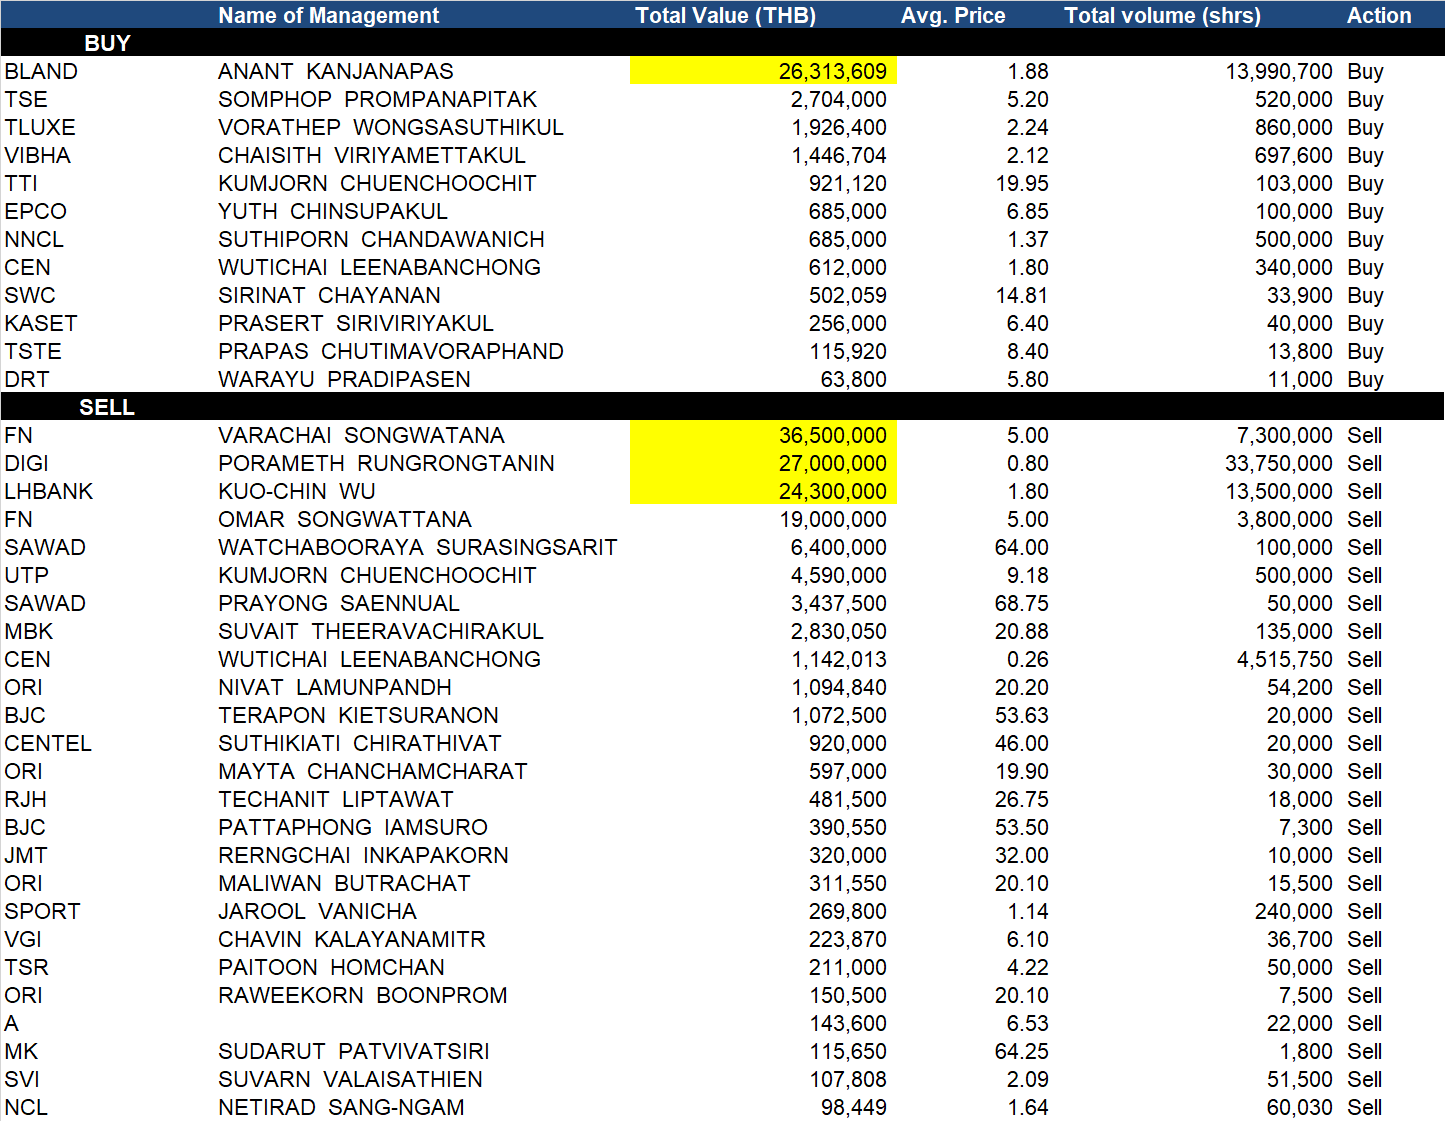Select PRASERT SIRIVIRIYAKUL name cell
This screenshot has height=1121, width=1445.
(356, 323)
